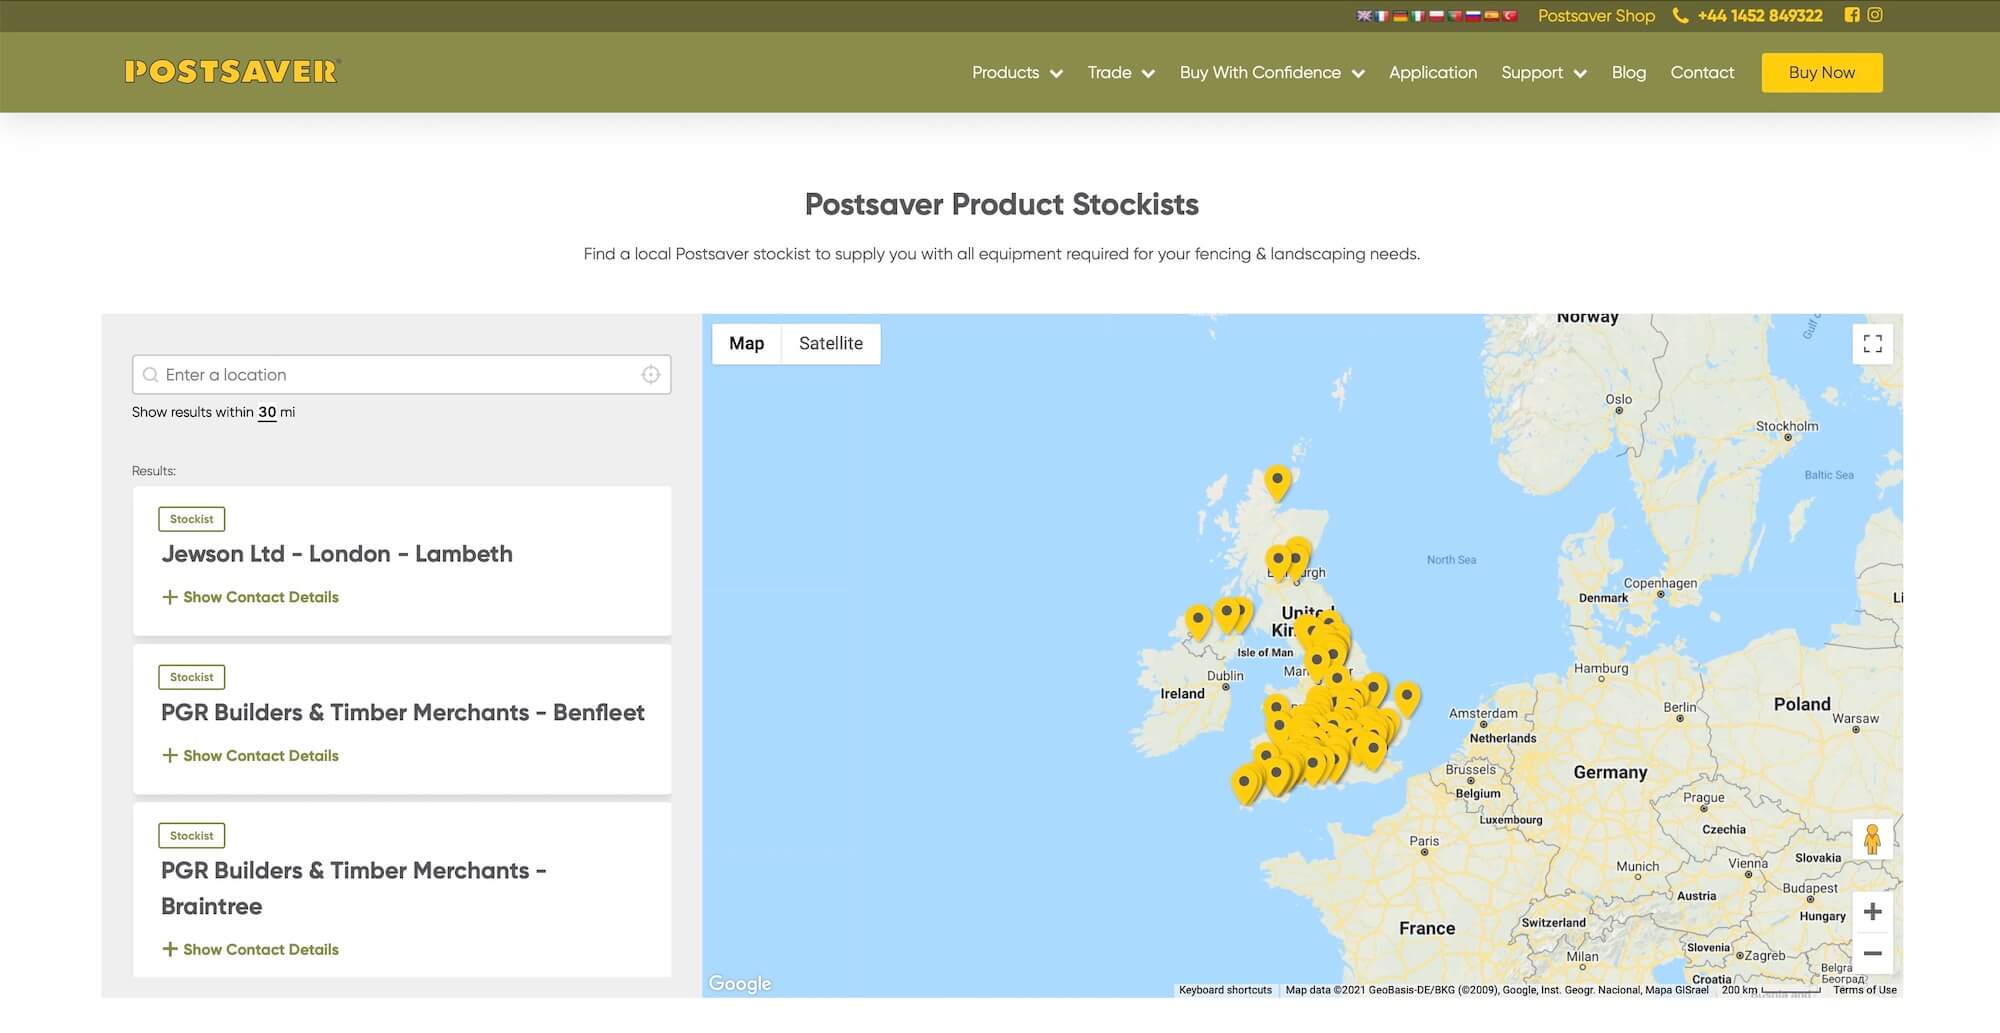The height and width of the screenshot is (1033, 2000).
Task: Click the Stockist tag on the Braintree card
Action: 192,836
